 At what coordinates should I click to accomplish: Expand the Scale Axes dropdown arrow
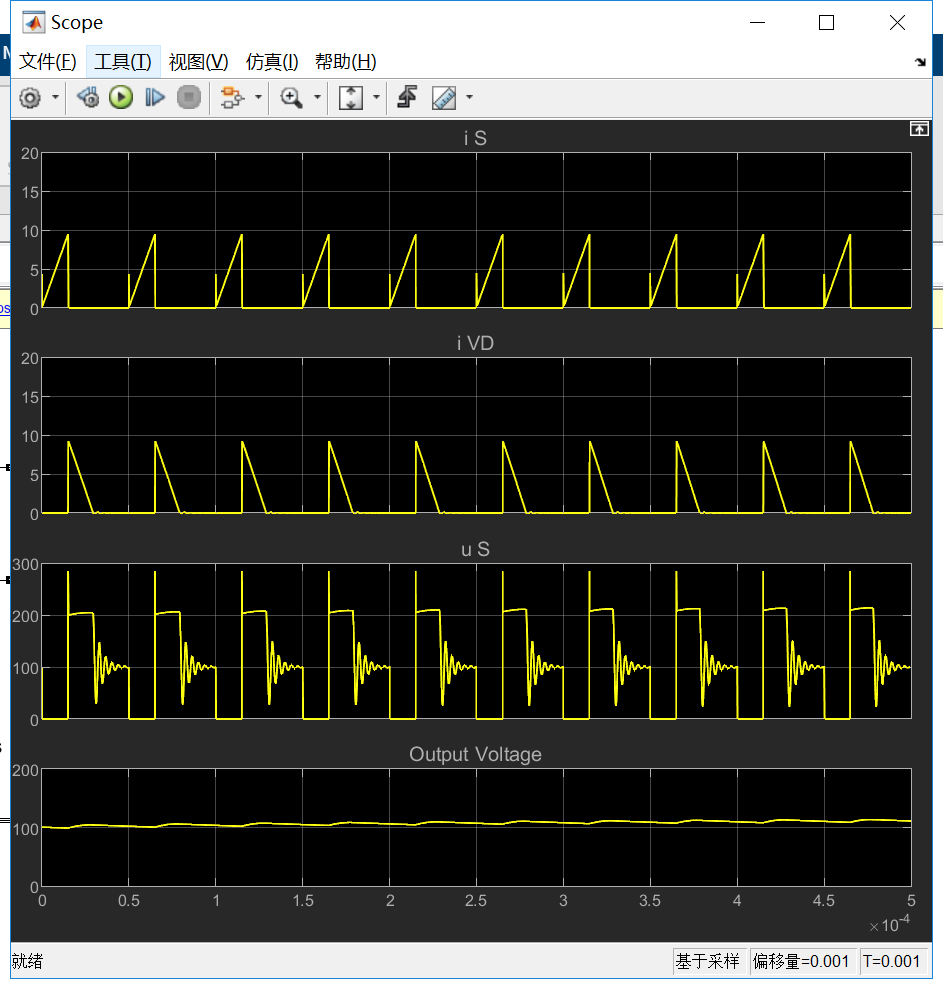377,97
